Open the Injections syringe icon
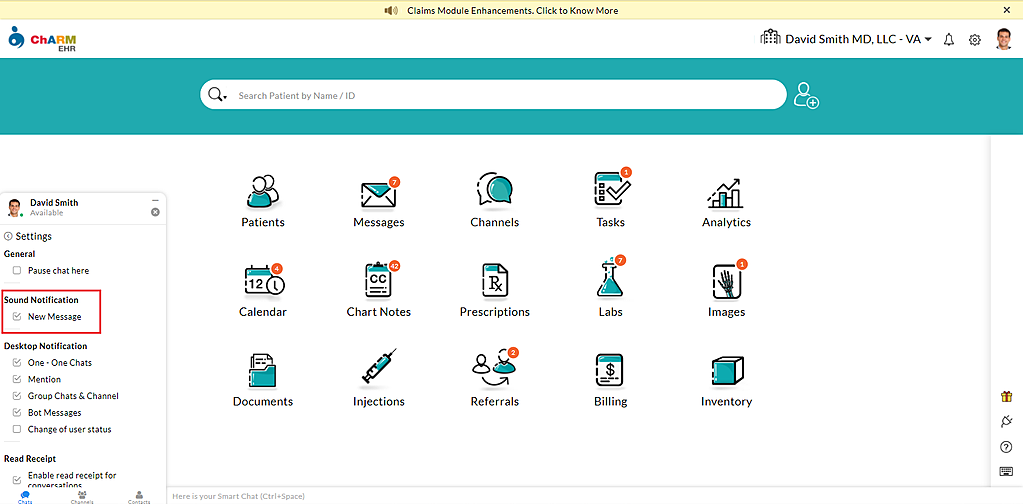1023x504 pixels. [x=378, y=369]
